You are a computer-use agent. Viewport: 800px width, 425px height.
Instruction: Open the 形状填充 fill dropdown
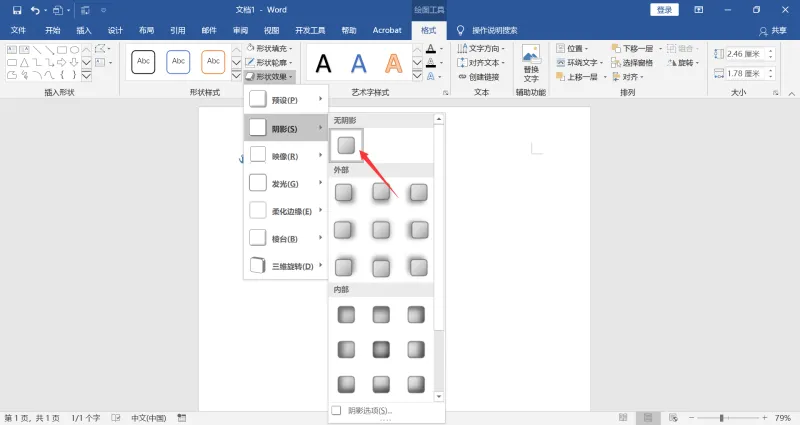tap(269, 48)
